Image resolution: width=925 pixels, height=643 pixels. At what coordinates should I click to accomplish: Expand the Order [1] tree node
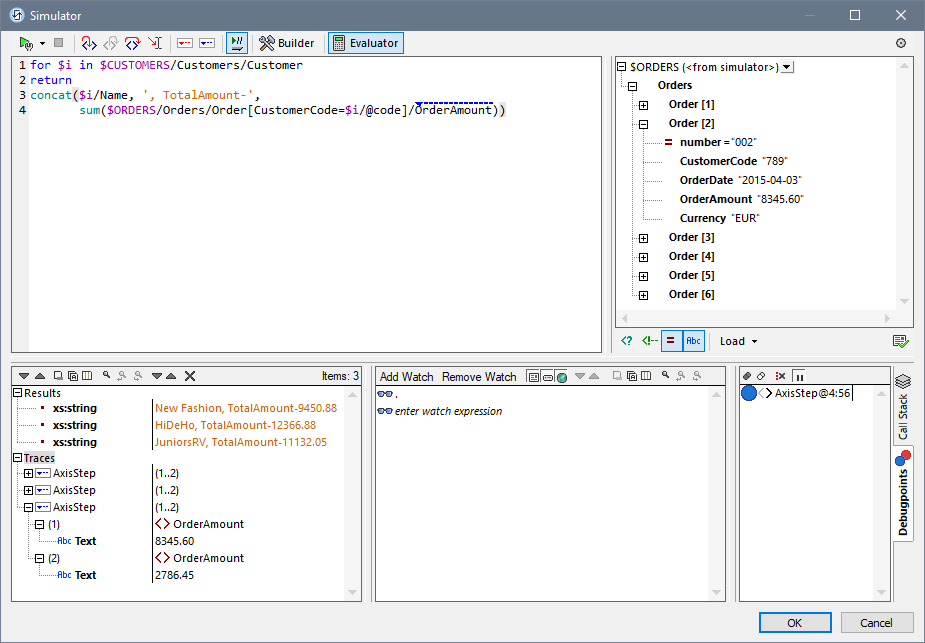(644, 105)
